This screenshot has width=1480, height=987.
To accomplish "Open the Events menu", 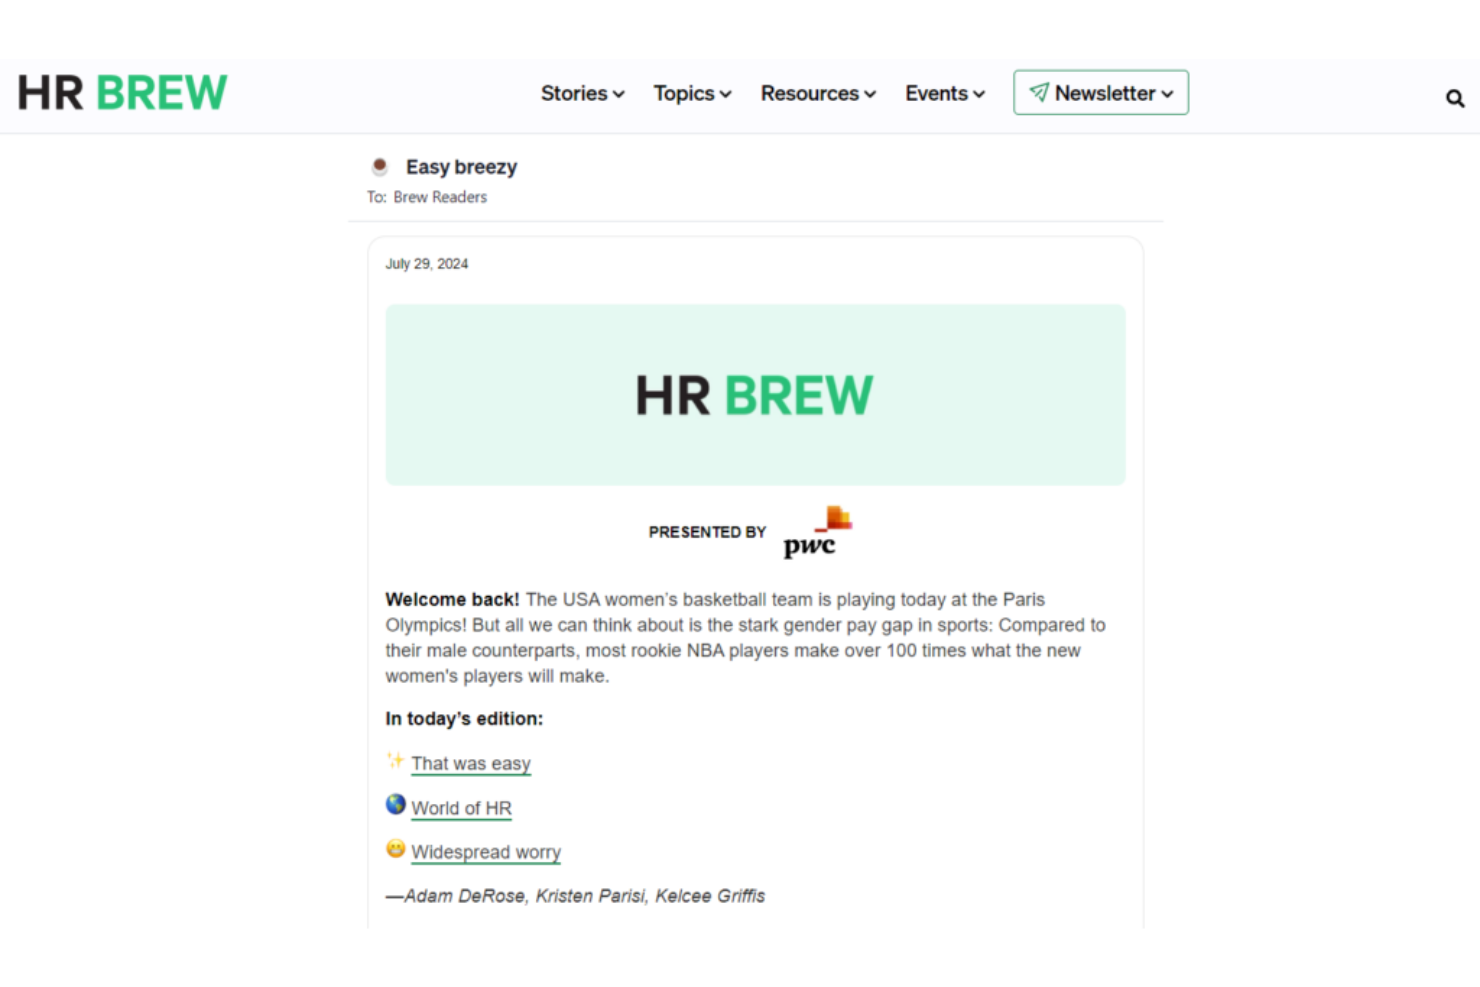I will click(x=946, y=93).
